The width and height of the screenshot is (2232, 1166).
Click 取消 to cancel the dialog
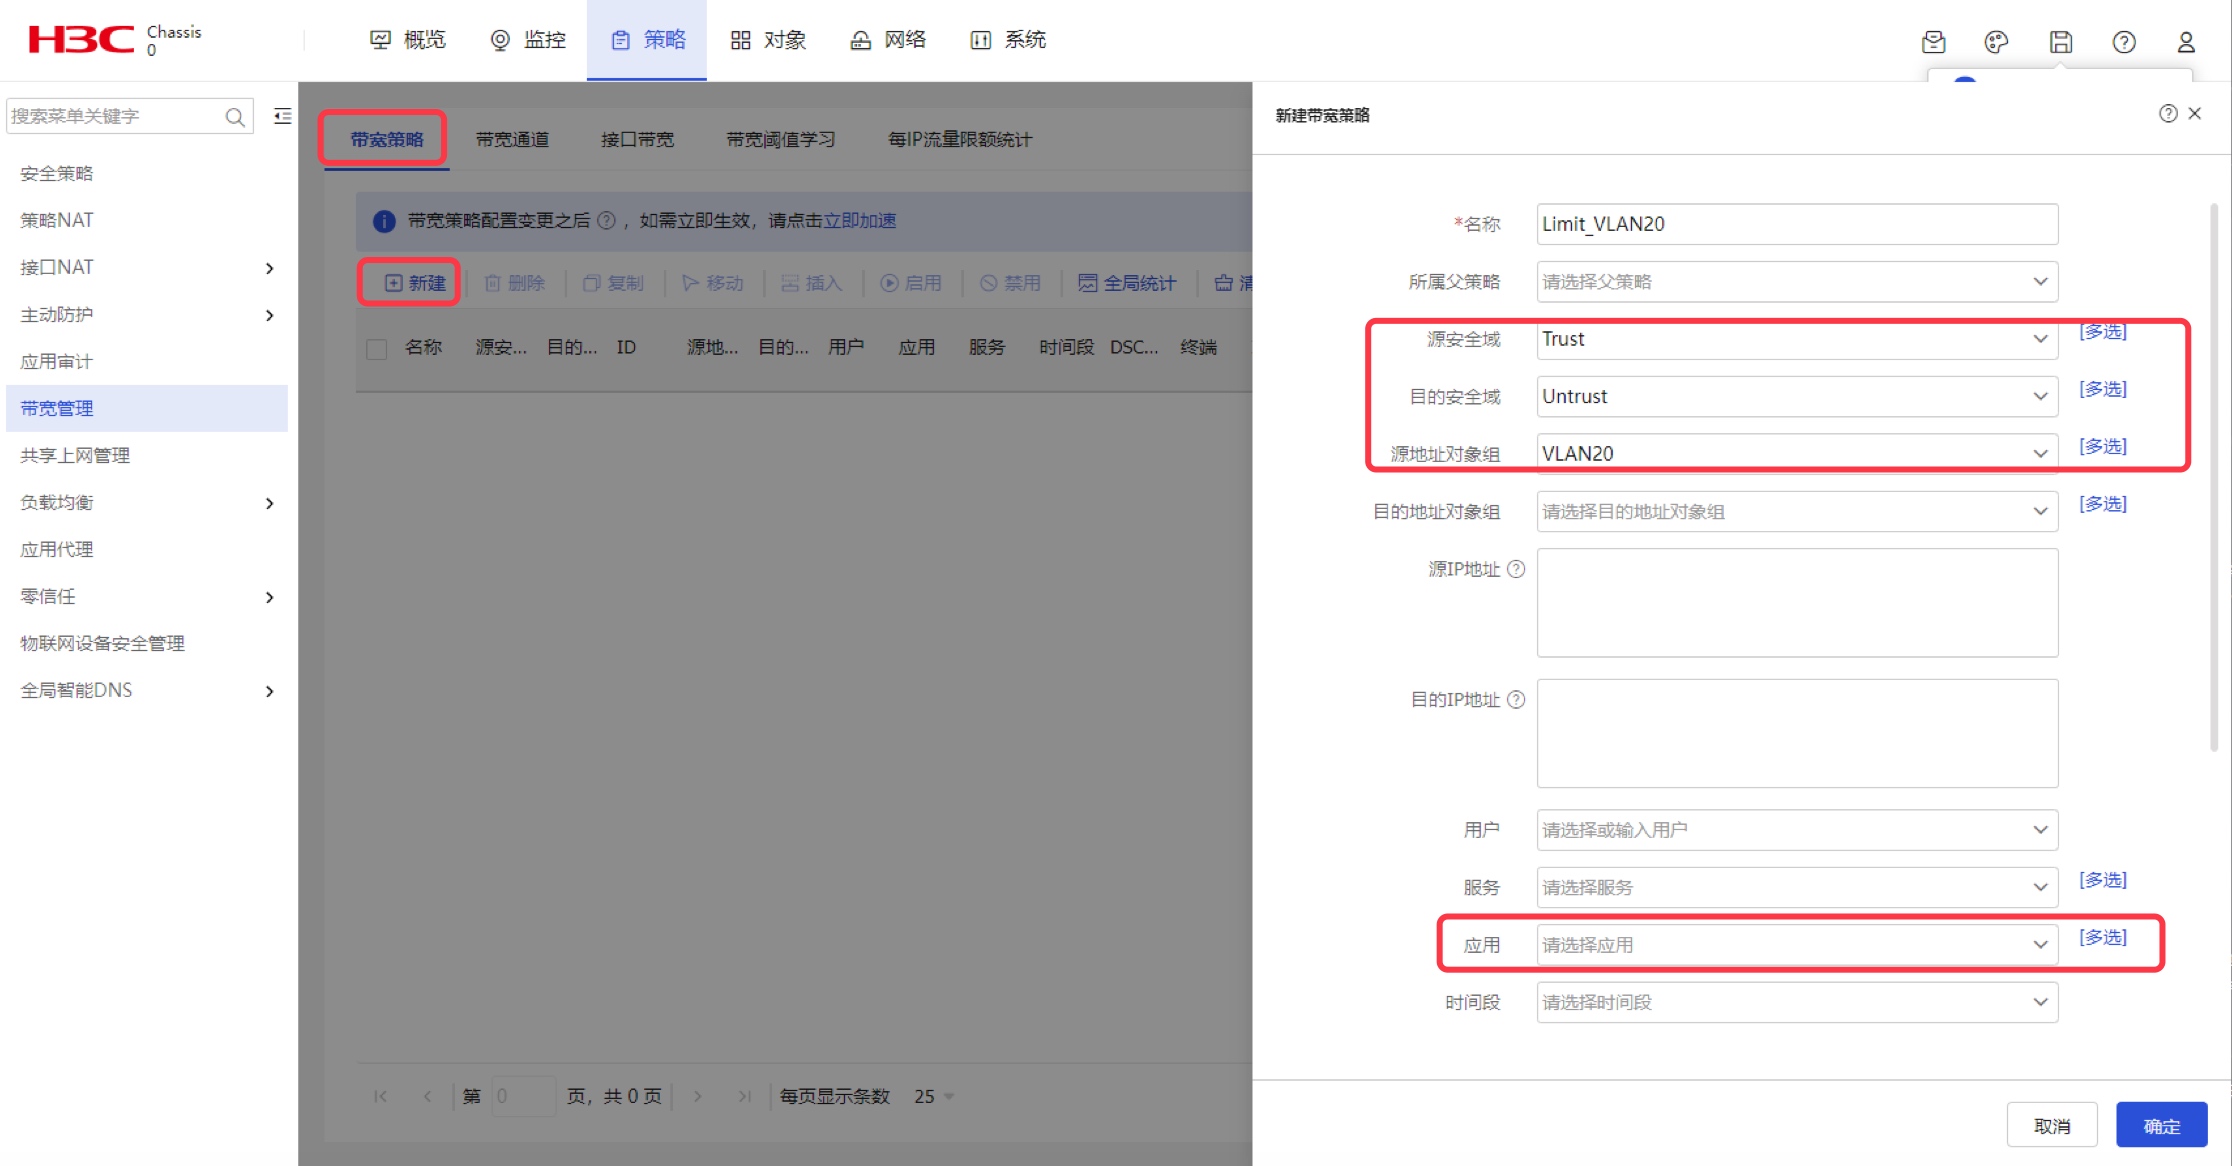pos(2052,1126)
